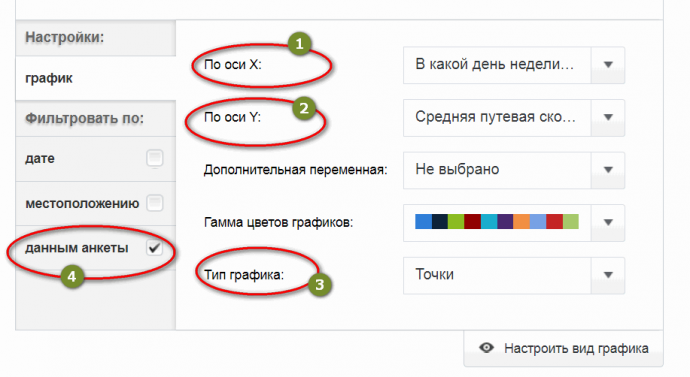Open the «По оси Y» dropdown arrow
Viewport: 690px width, 377px height.
608,117
